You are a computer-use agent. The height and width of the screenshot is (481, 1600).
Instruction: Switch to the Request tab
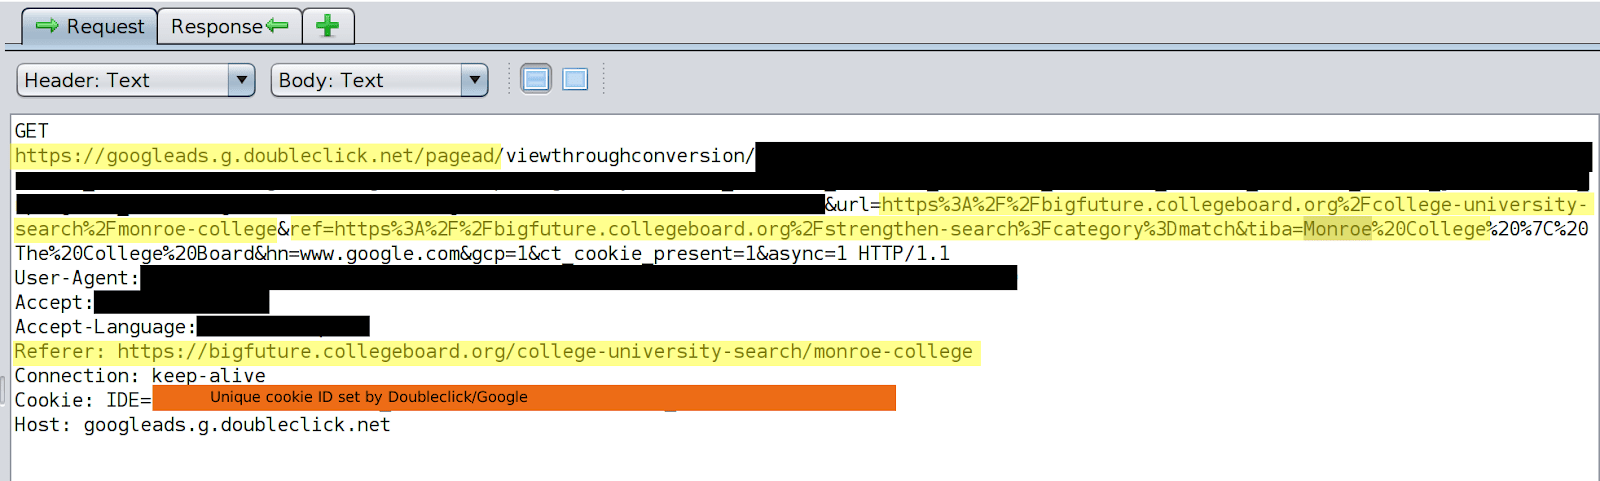pyautogui.click(x=89, y=26)
